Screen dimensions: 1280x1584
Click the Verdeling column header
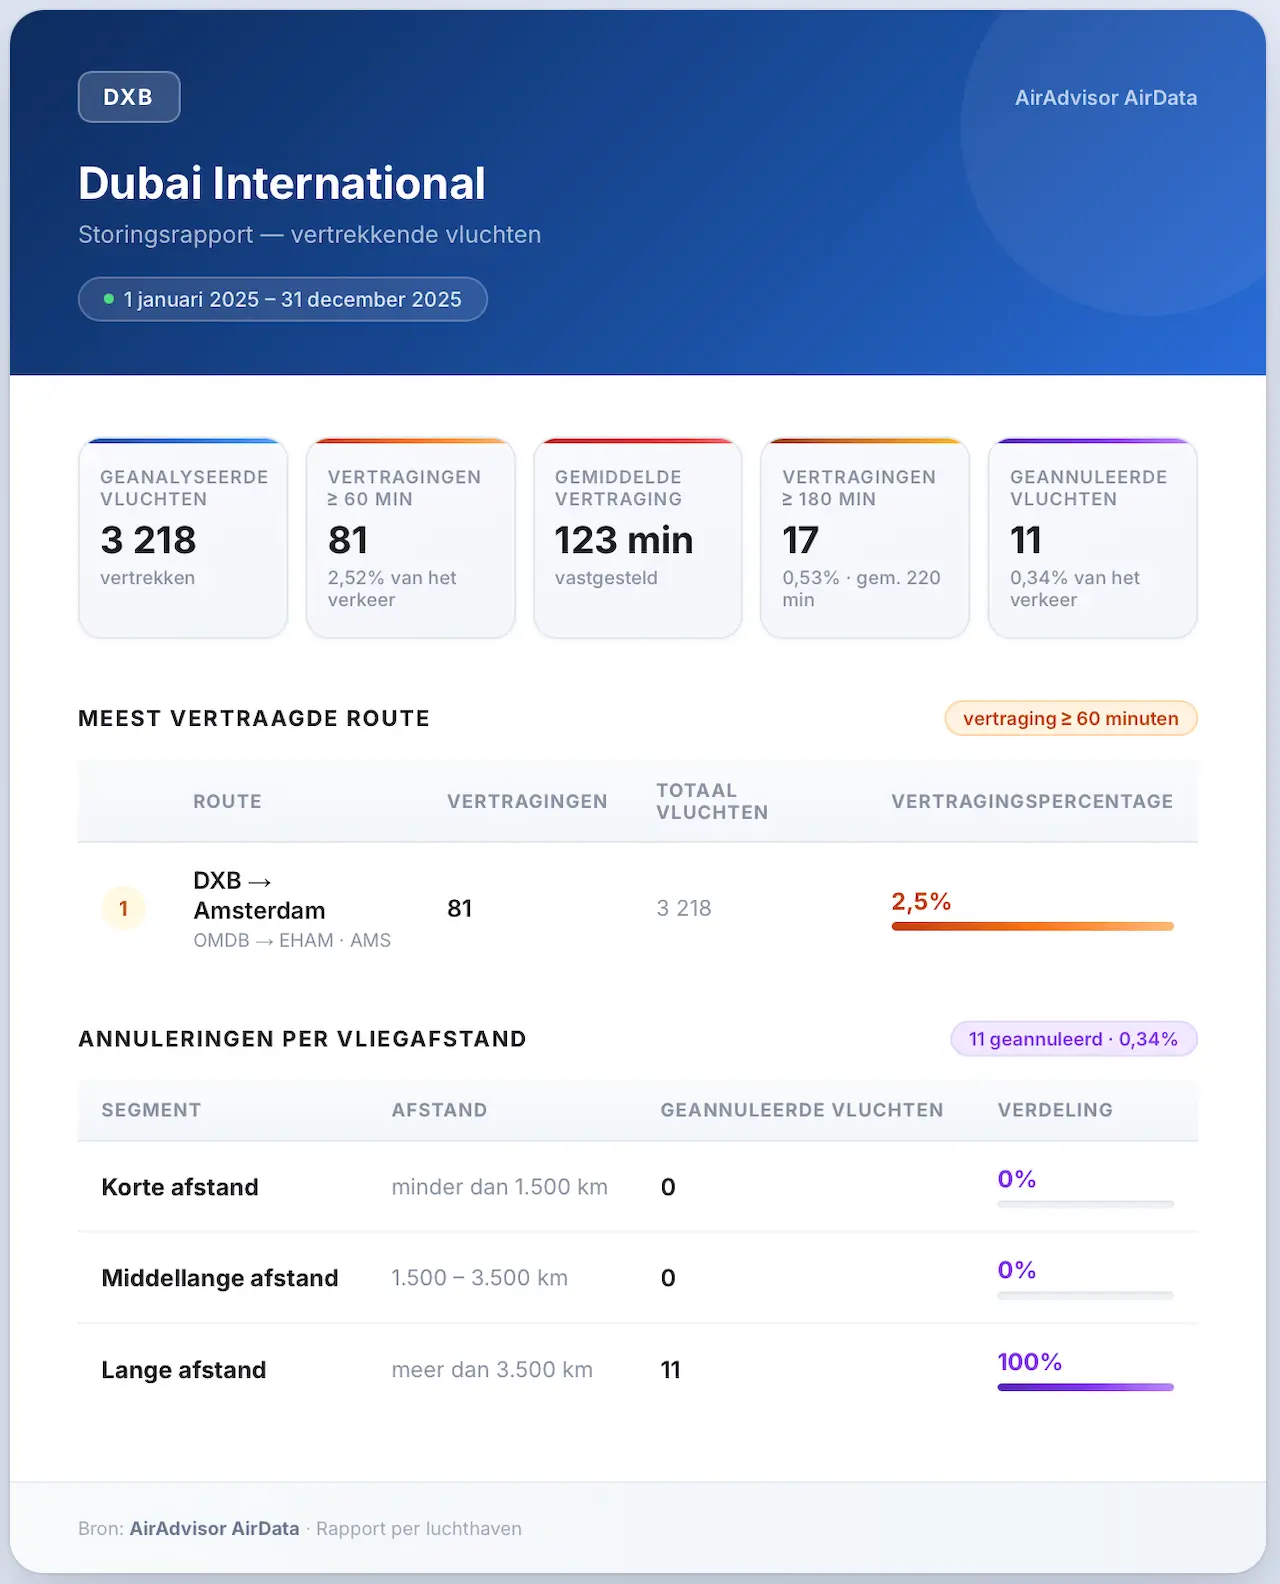tap(1055, 1110)
